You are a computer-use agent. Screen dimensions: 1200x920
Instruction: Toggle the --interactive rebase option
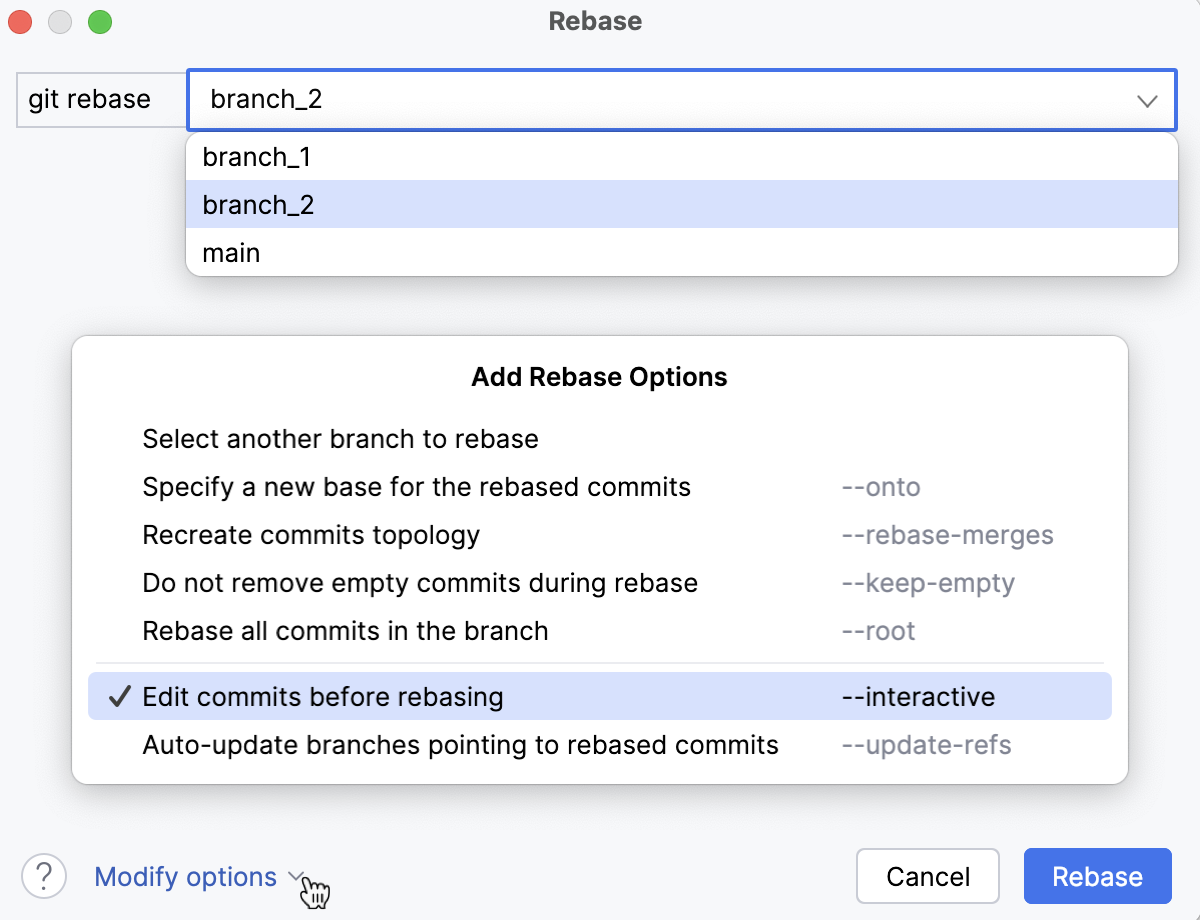tap(600, 696)
